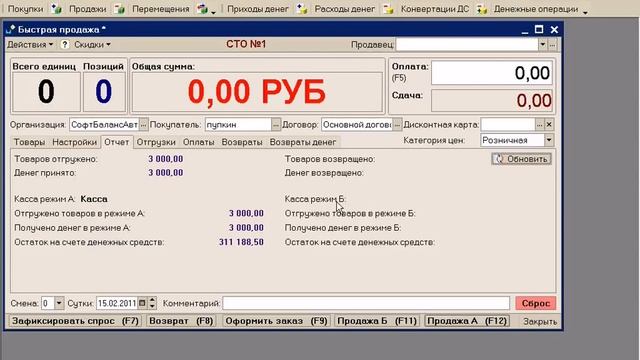This screenshot has height=360, width=640.
Task: Click the Комментарий text field
Action: tap(366, 303)
